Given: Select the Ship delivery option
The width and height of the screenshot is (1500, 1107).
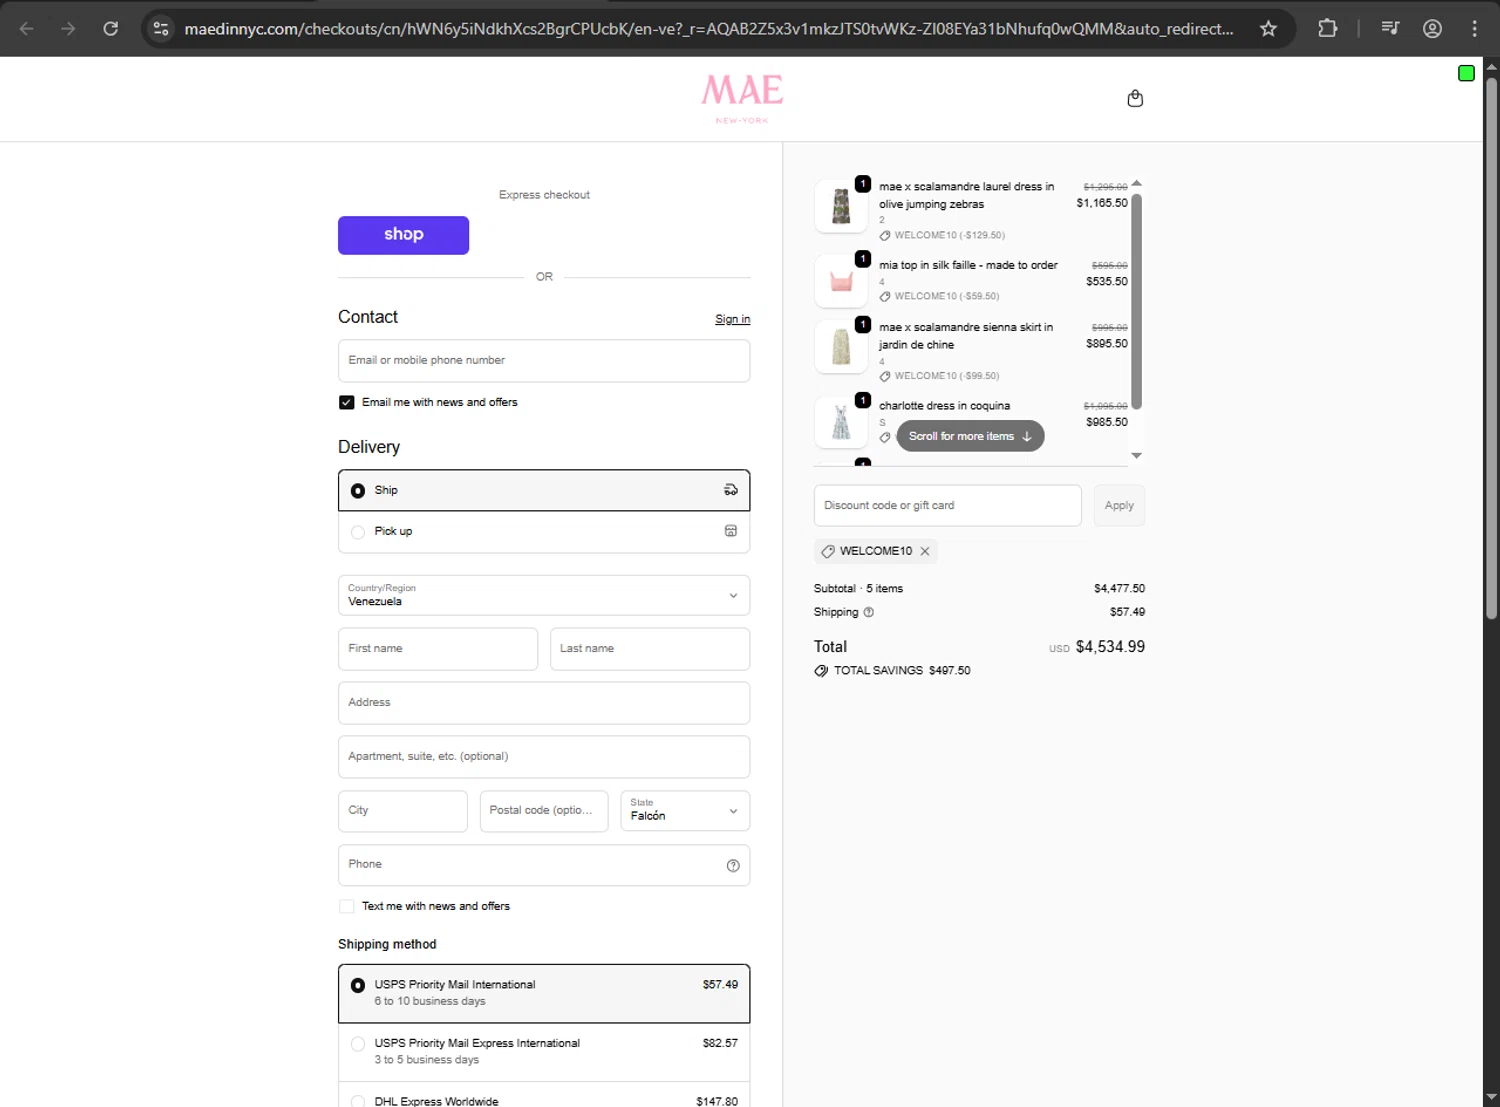Looking at the screenshot, I should [544, 490].
